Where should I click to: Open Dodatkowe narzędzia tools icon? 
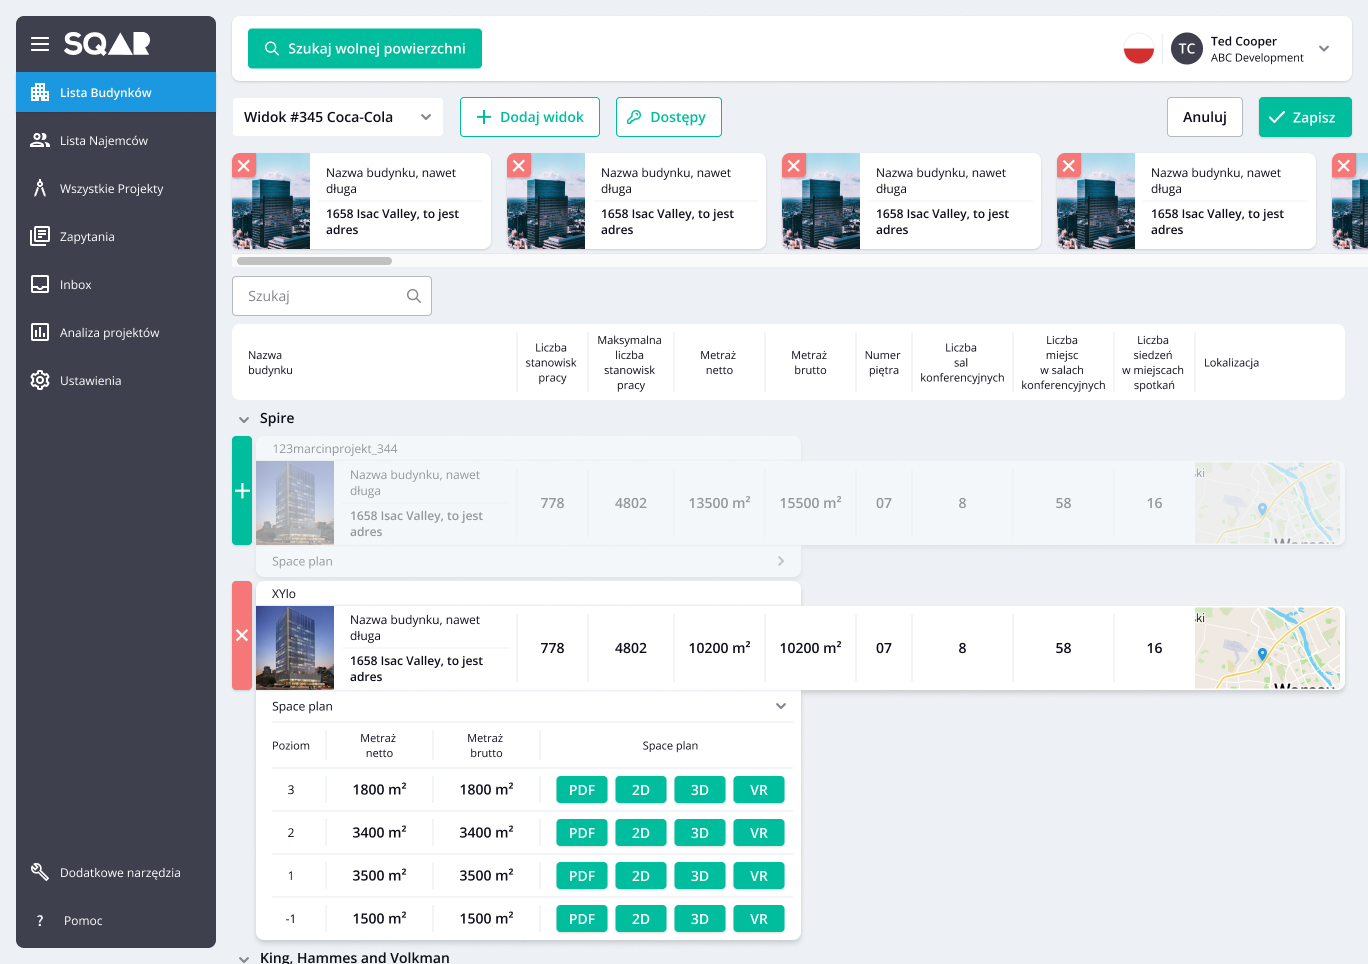pyautogui.click(x=40, y=873)
